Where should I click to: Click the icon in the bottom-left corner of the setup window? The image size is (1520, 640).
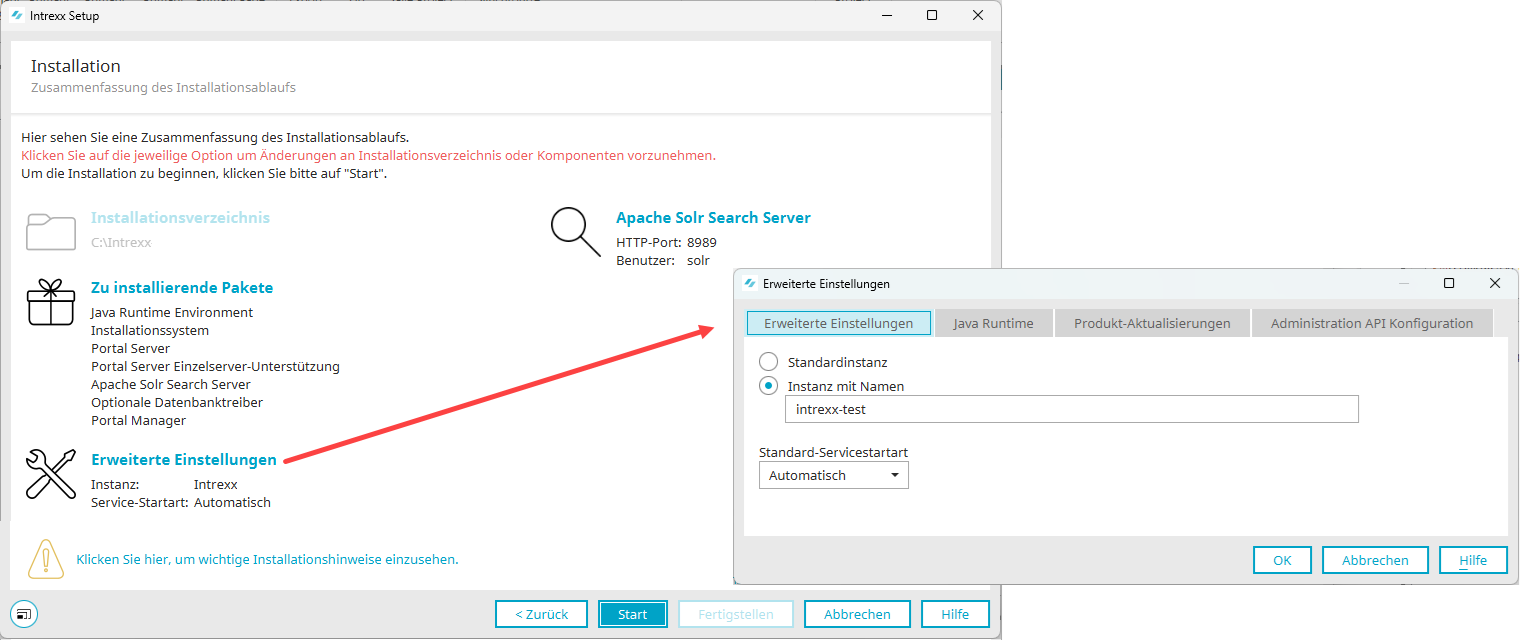point(25,613)
